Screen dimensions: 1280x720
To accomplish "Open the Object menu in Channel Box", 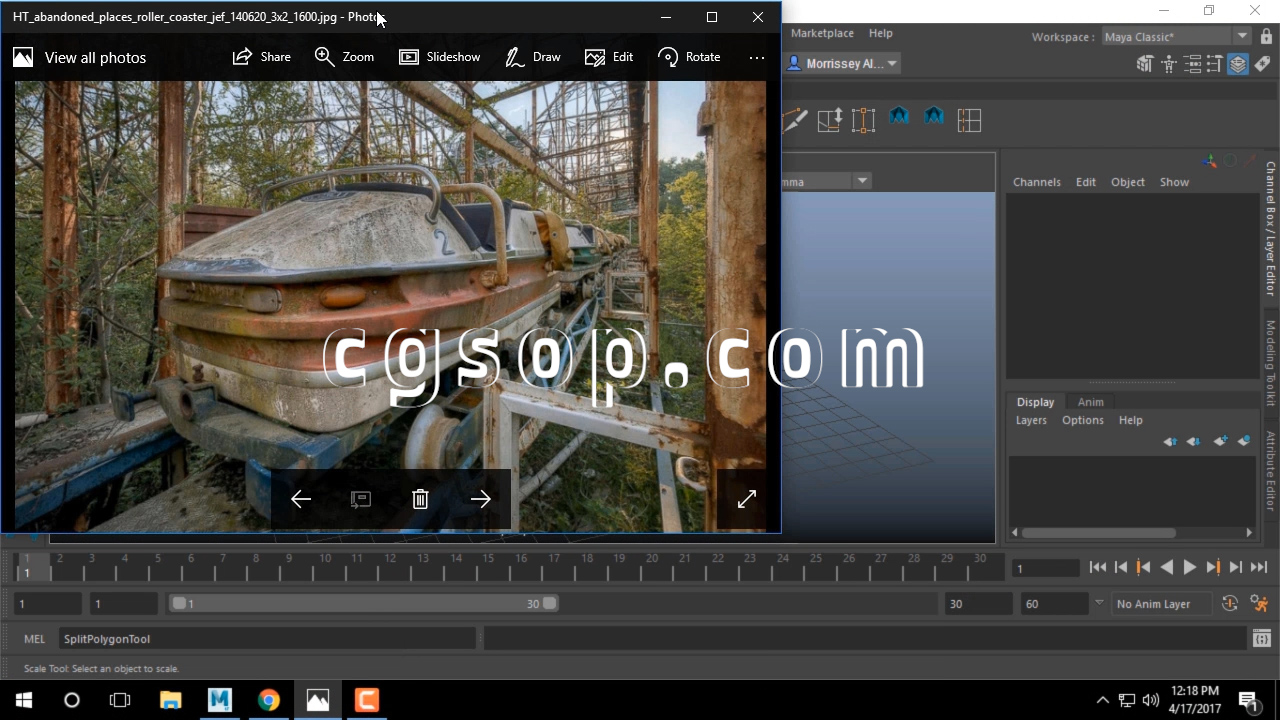I will 1128,182.
